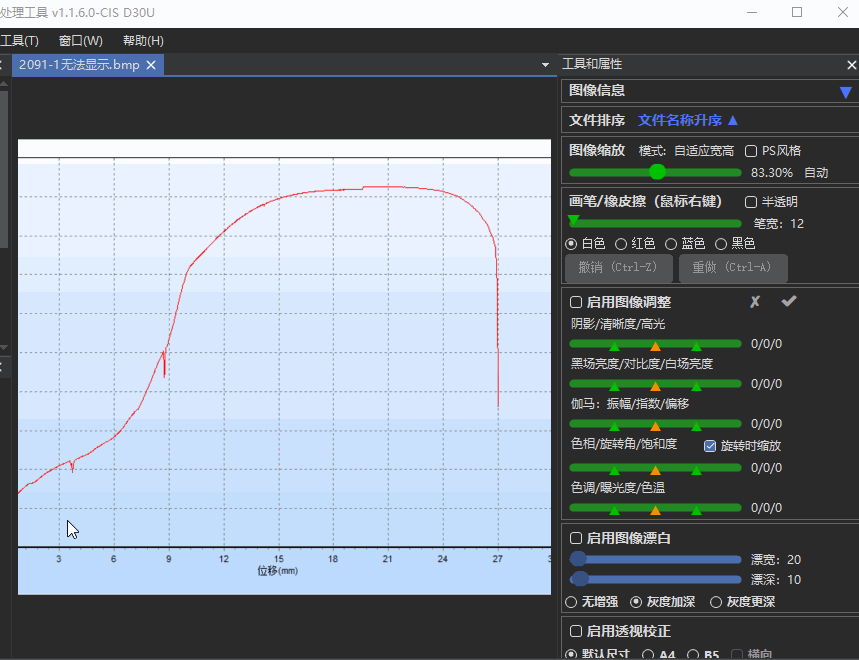Click the orange triangle marker on 伽马 slider
859x660 pixels.
tap(655, 426)
